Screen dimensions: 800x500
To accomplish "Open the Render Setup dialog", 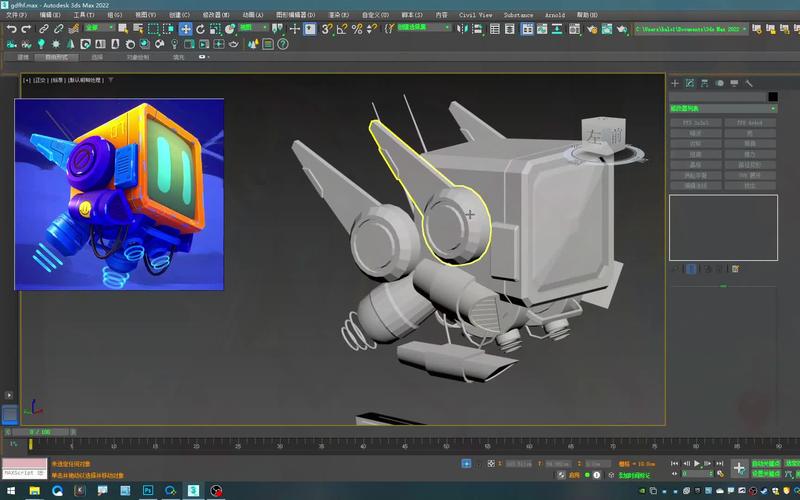I will (x=592, y=29).
